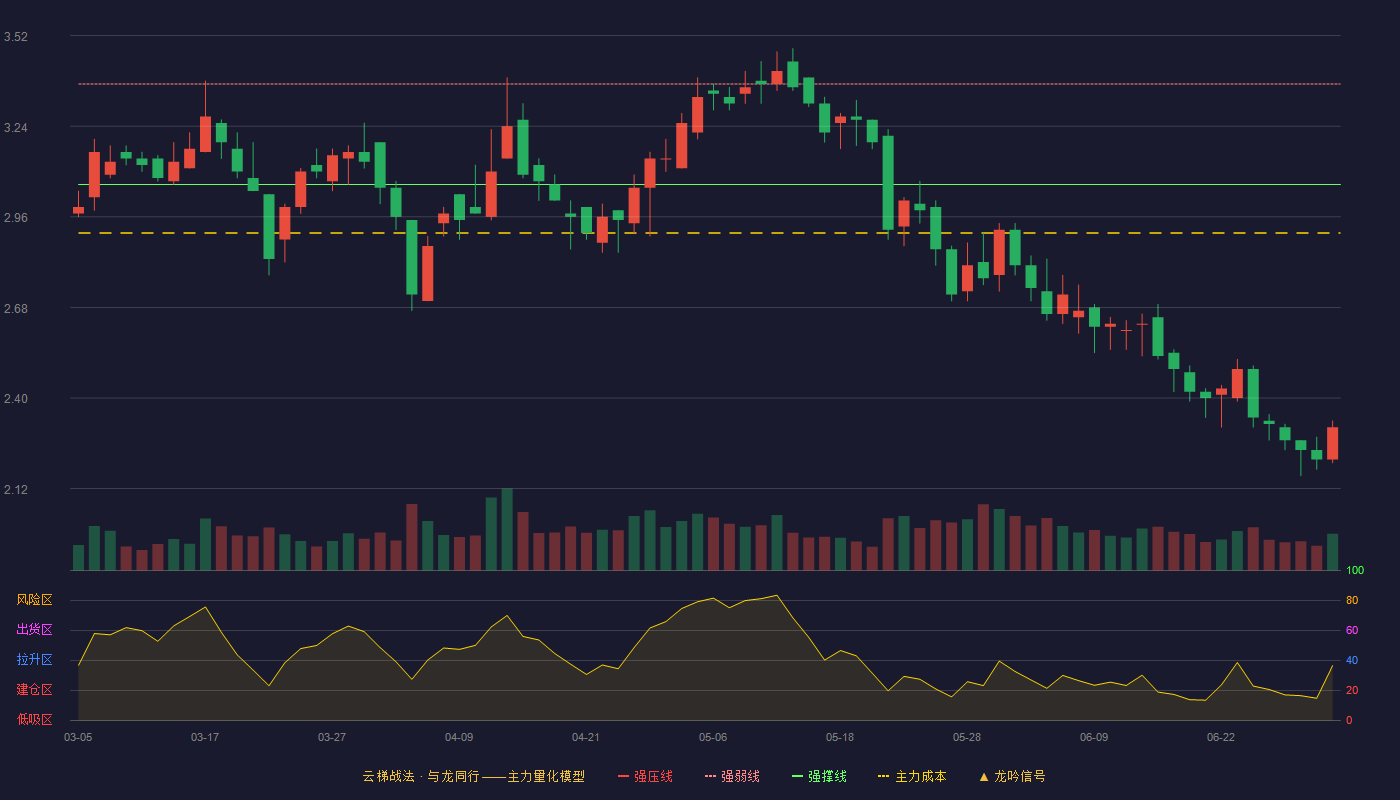Image resolution: width=1400 pixels, height=800 pixels.
Task: Click the 80 indicator scale value
Action: pyautogui.click(x=1352, y=600)
